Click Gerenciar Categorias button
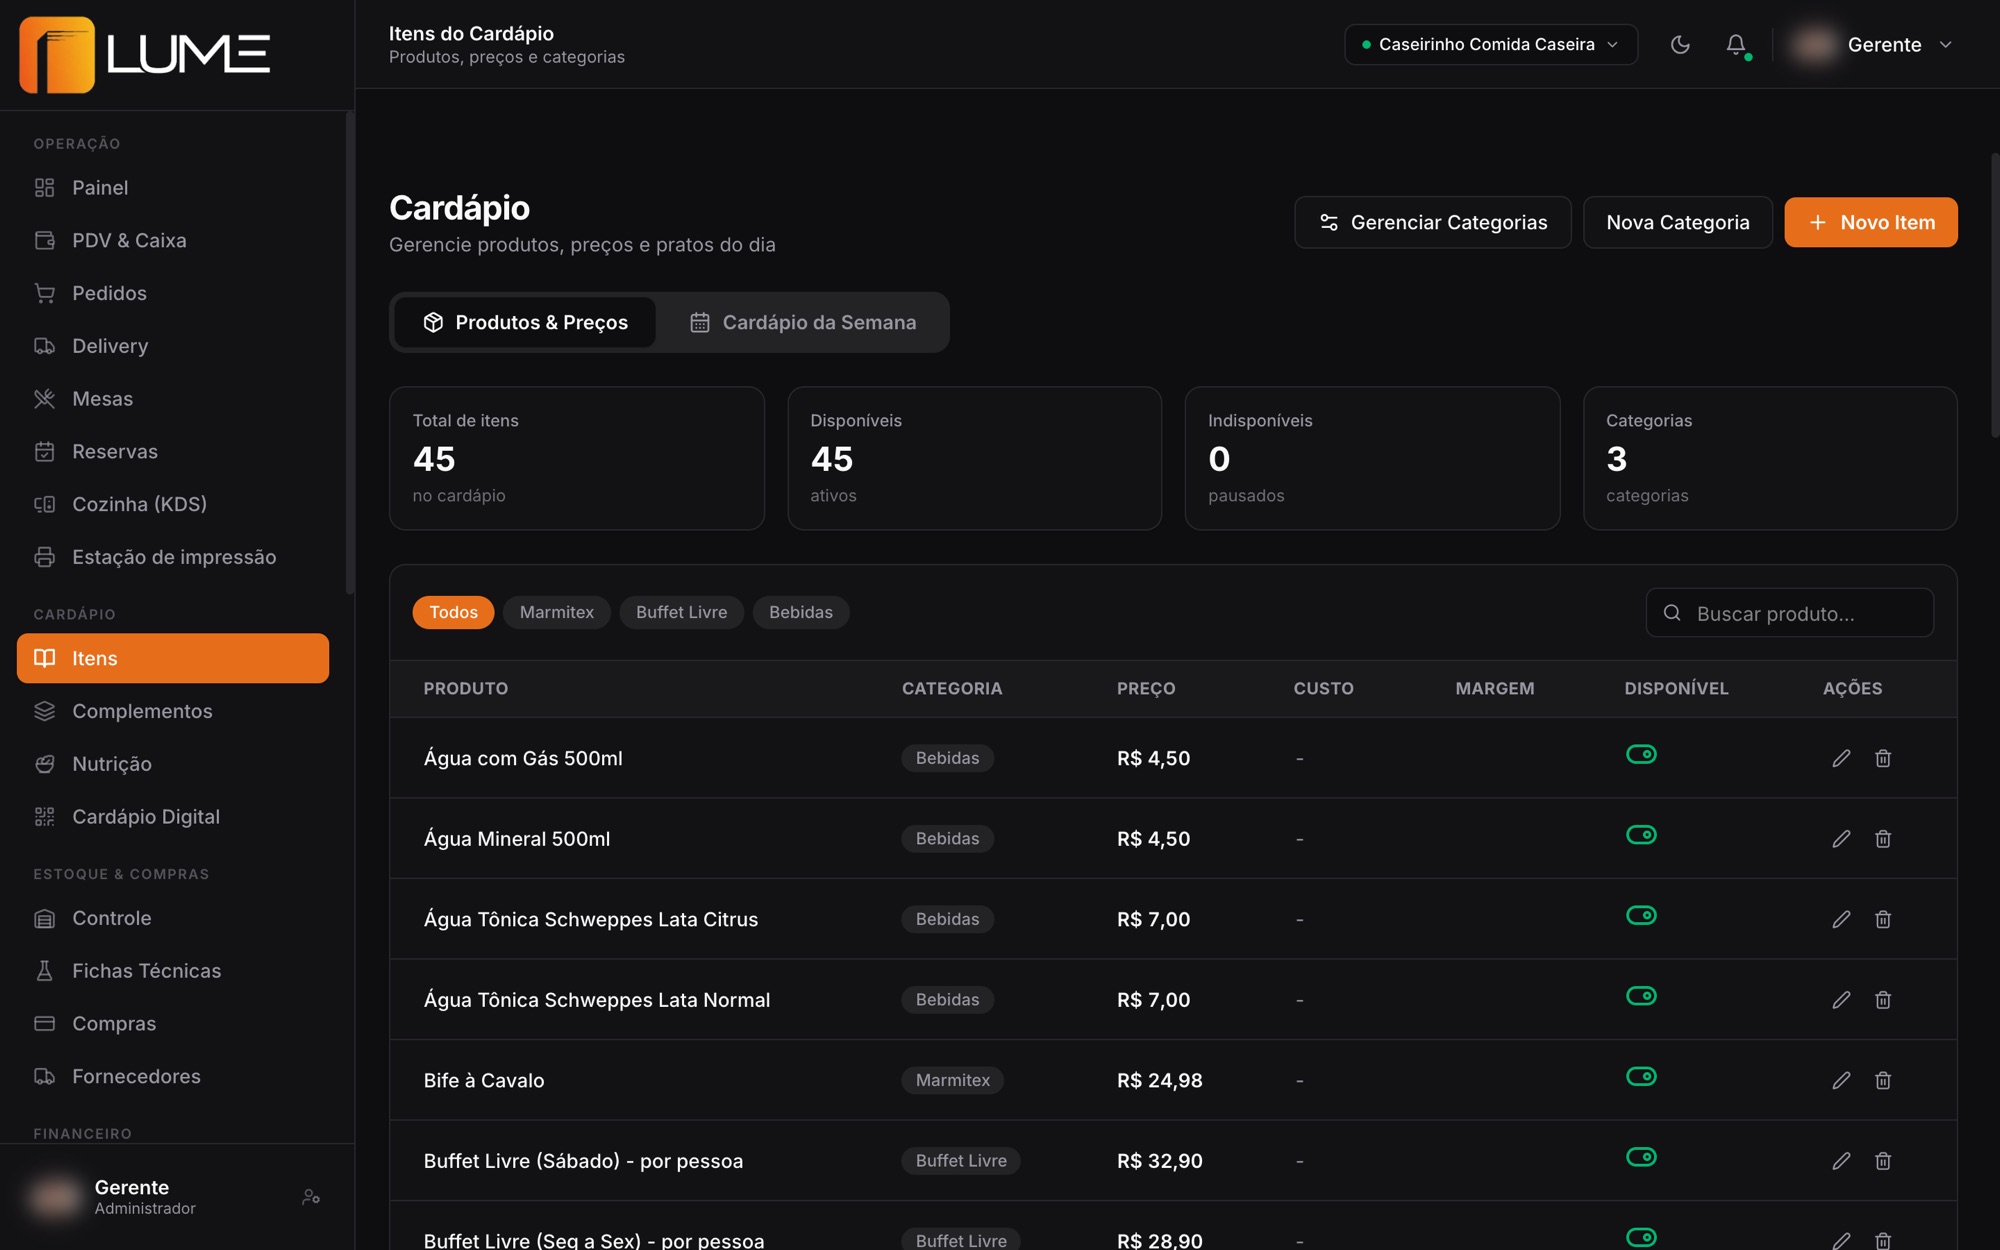The width and height of the screenshot is (2000, 1250). click(x=1432, y=222)
